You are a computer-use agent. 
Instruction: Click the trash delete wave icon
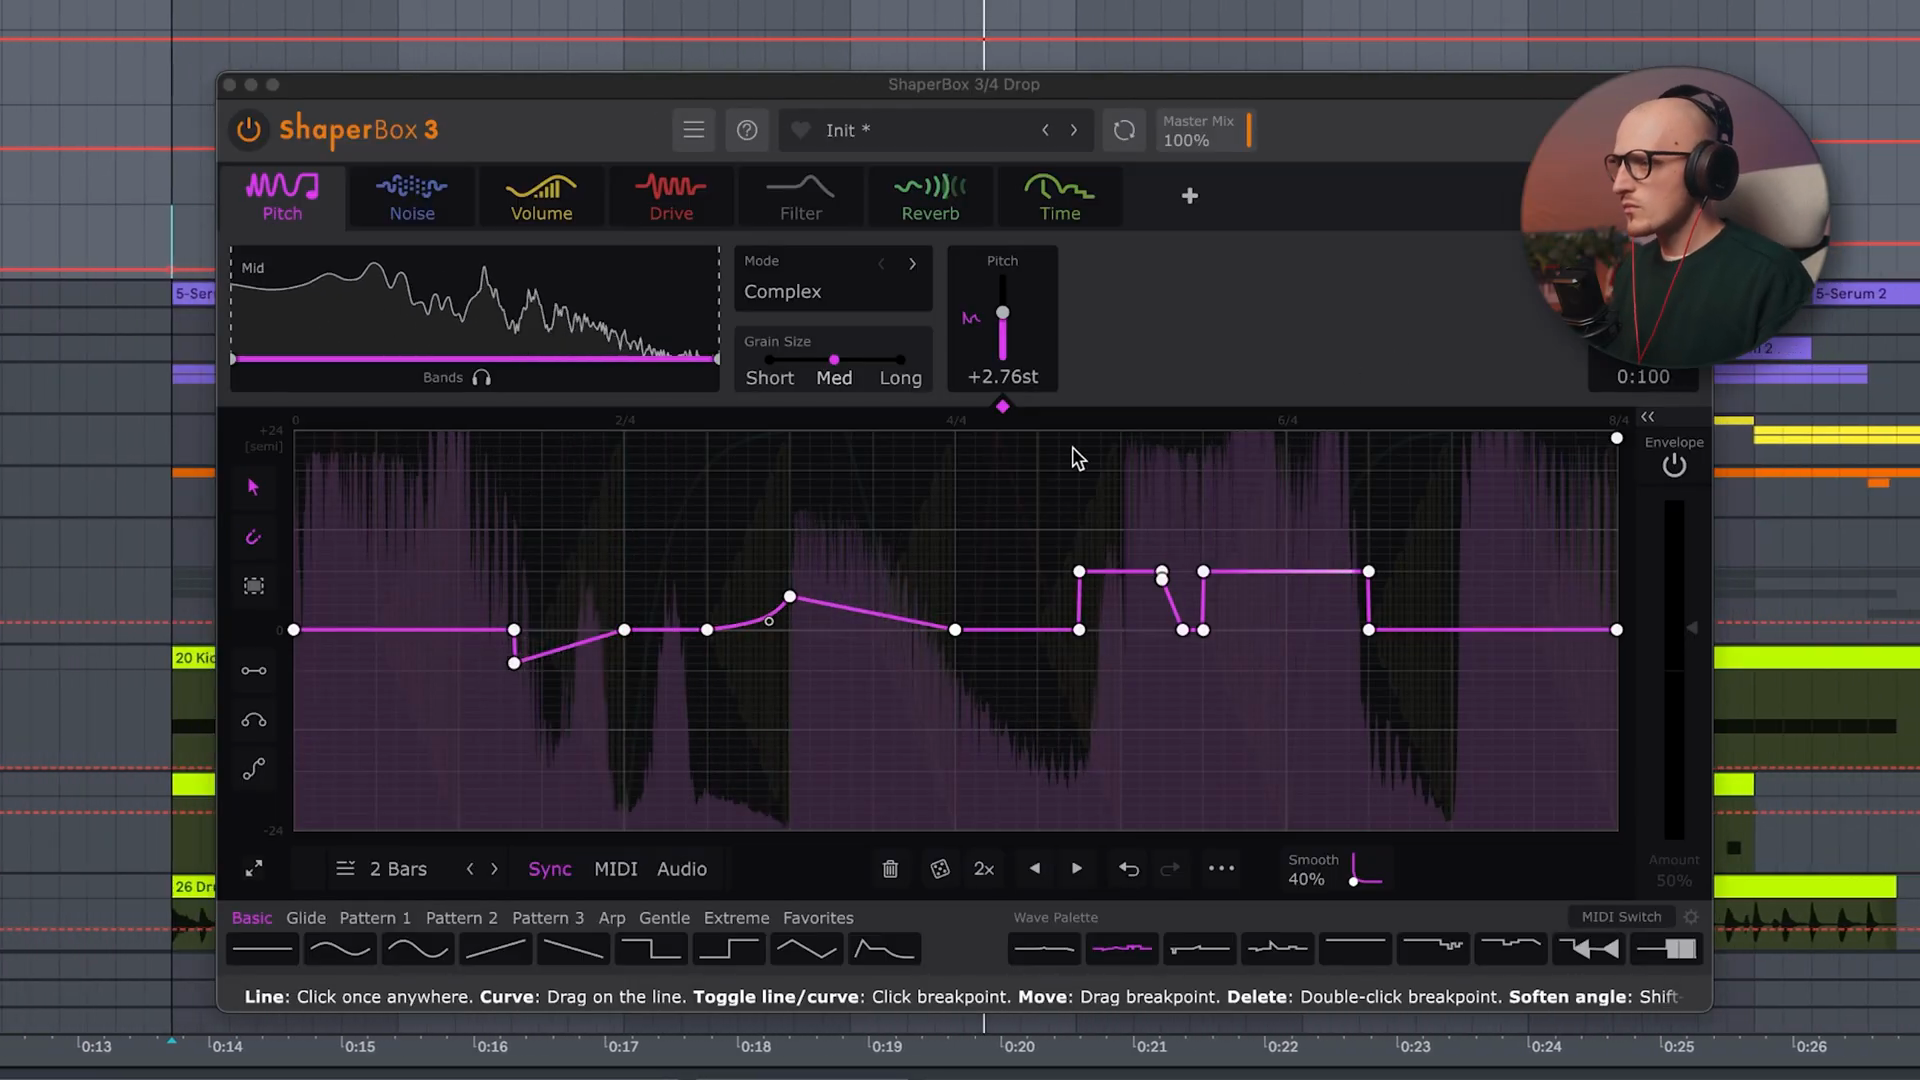(x=890, y=869)
